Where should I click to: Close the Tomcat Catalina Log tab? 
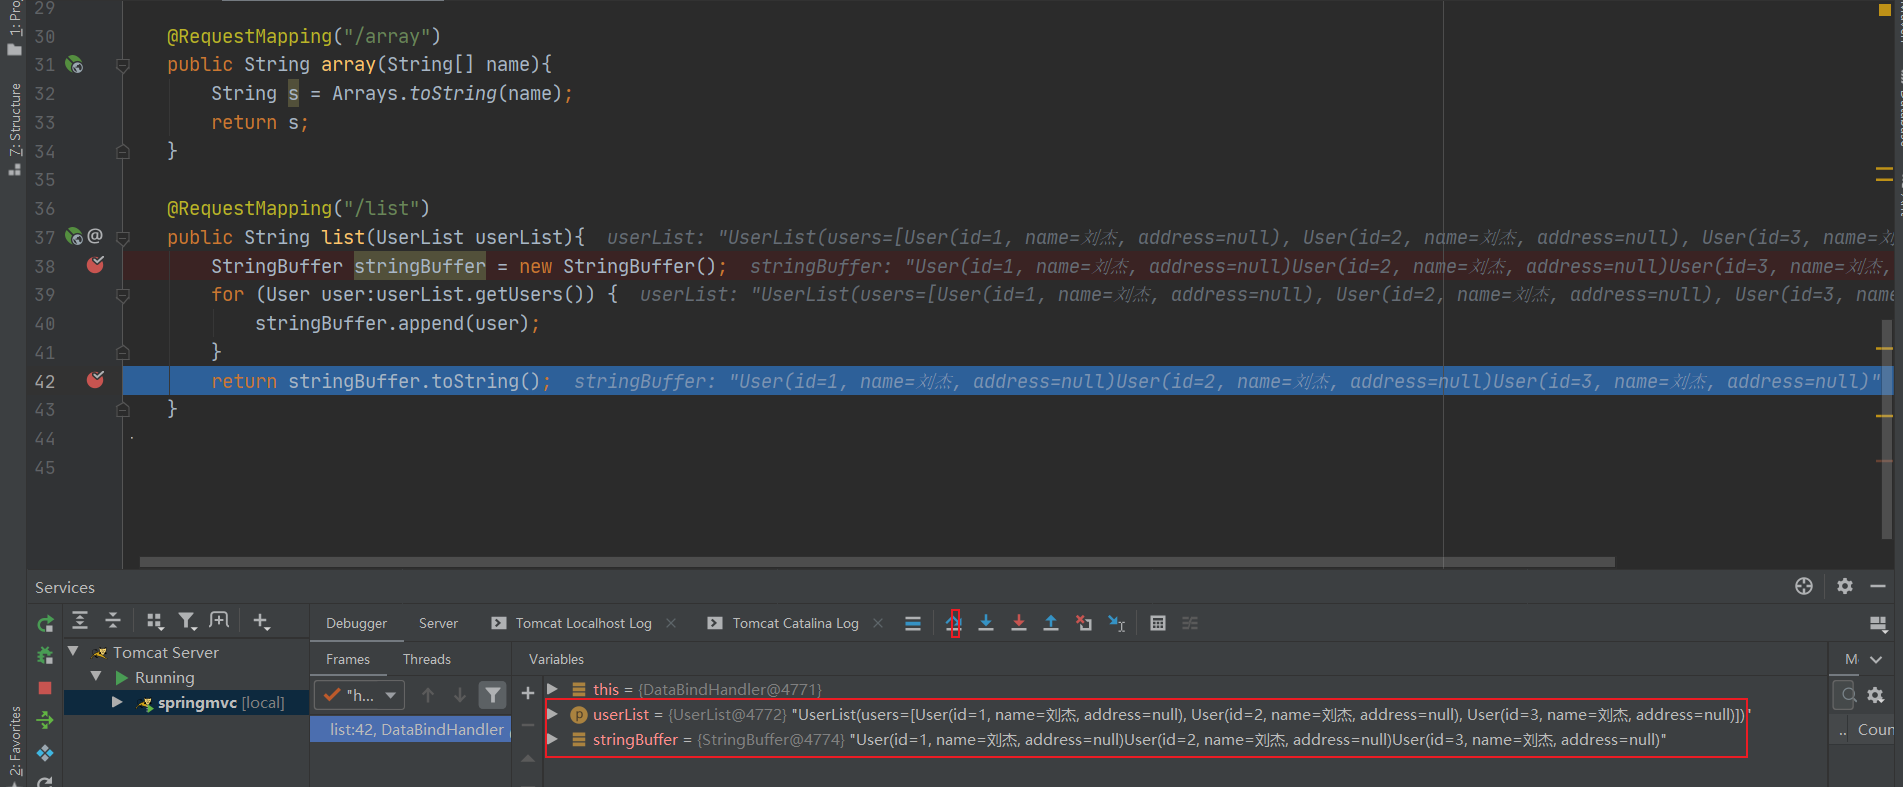[878, 623]
